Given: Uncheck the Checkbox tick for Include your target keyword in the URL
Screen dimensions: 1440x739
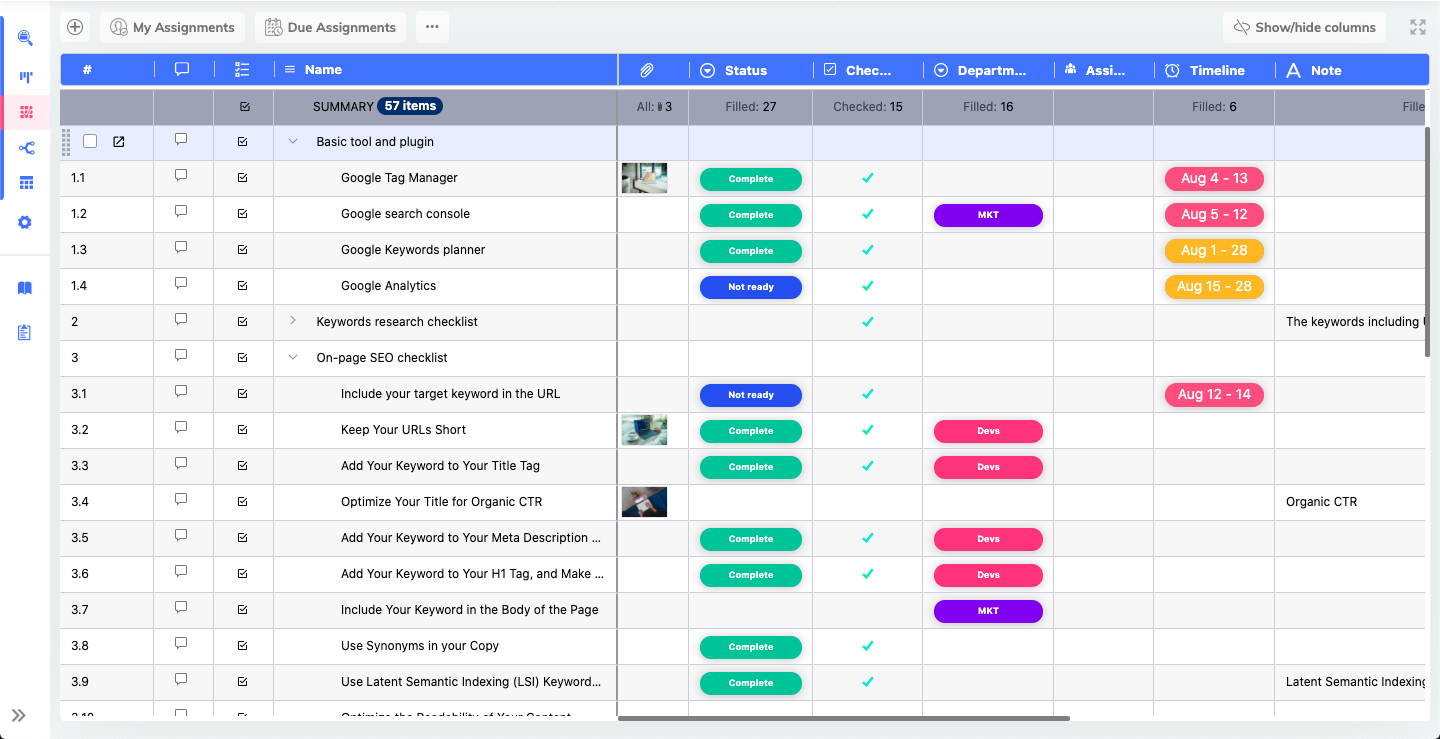Looking at the screenshot, I should tap(868, 394).
